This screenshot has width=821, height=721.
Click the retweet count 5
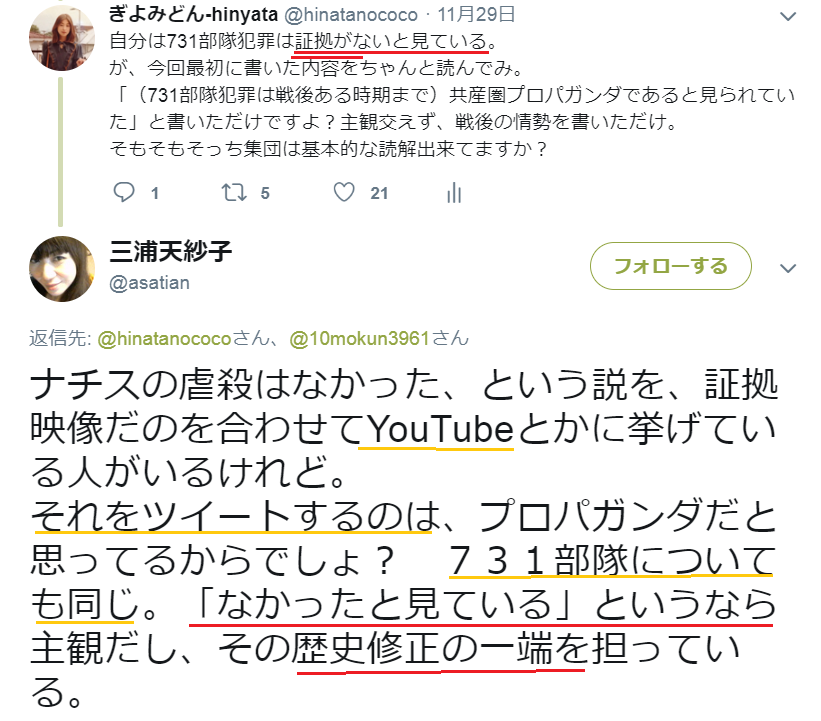click(265, 194)
